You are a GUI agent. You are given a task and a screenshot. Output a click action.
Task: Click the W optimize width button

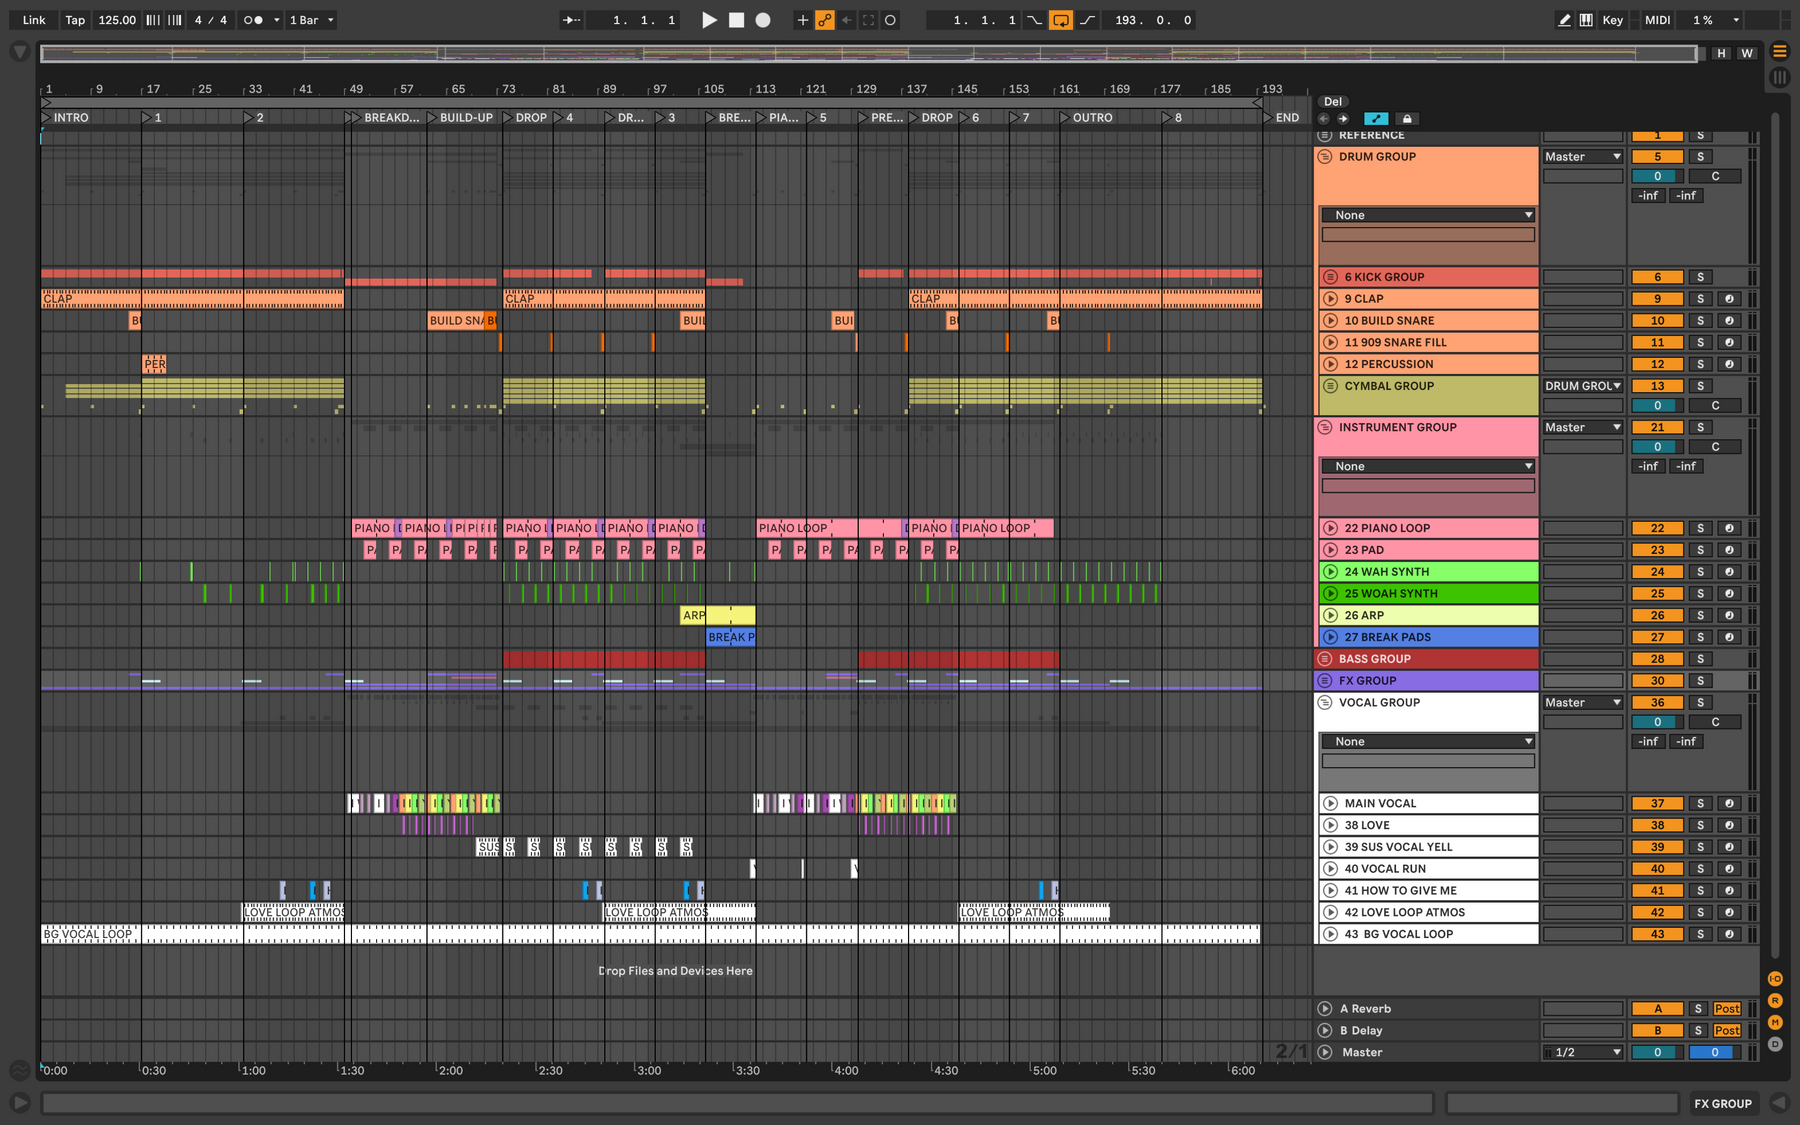[1746, 53]
